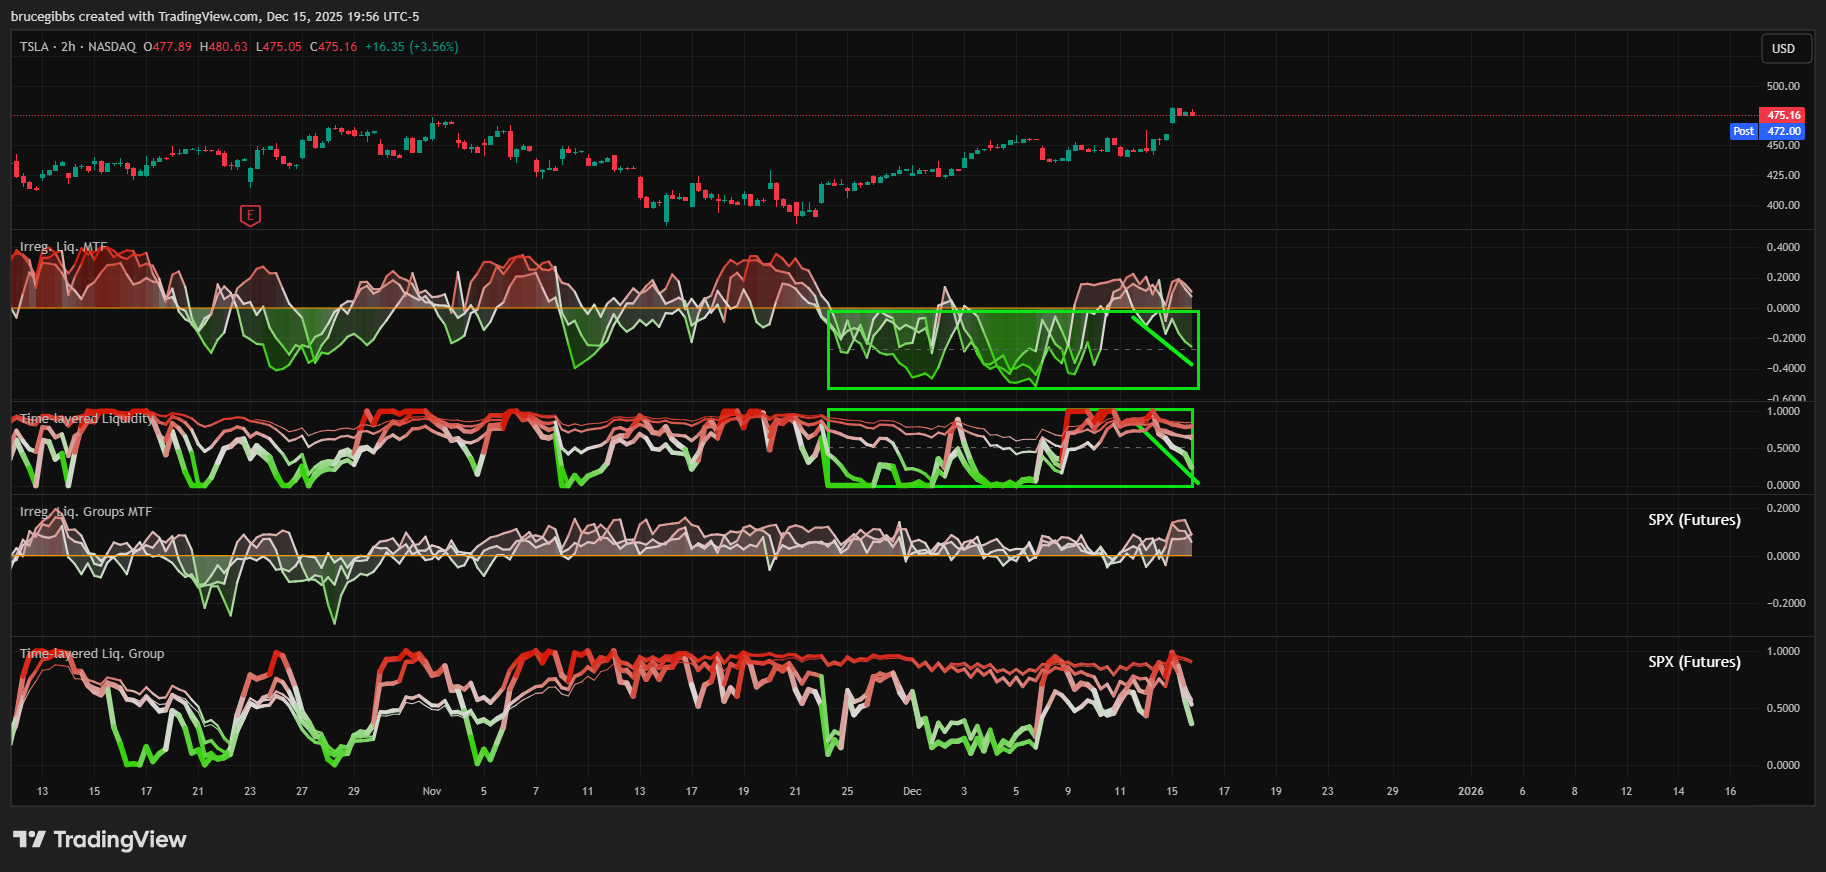The width and height of the screenshot is (1826, 872).
Task: Click the brucegibbs TradingView.com attribution header
Action: pyautogui.click(x=215, y=17)
